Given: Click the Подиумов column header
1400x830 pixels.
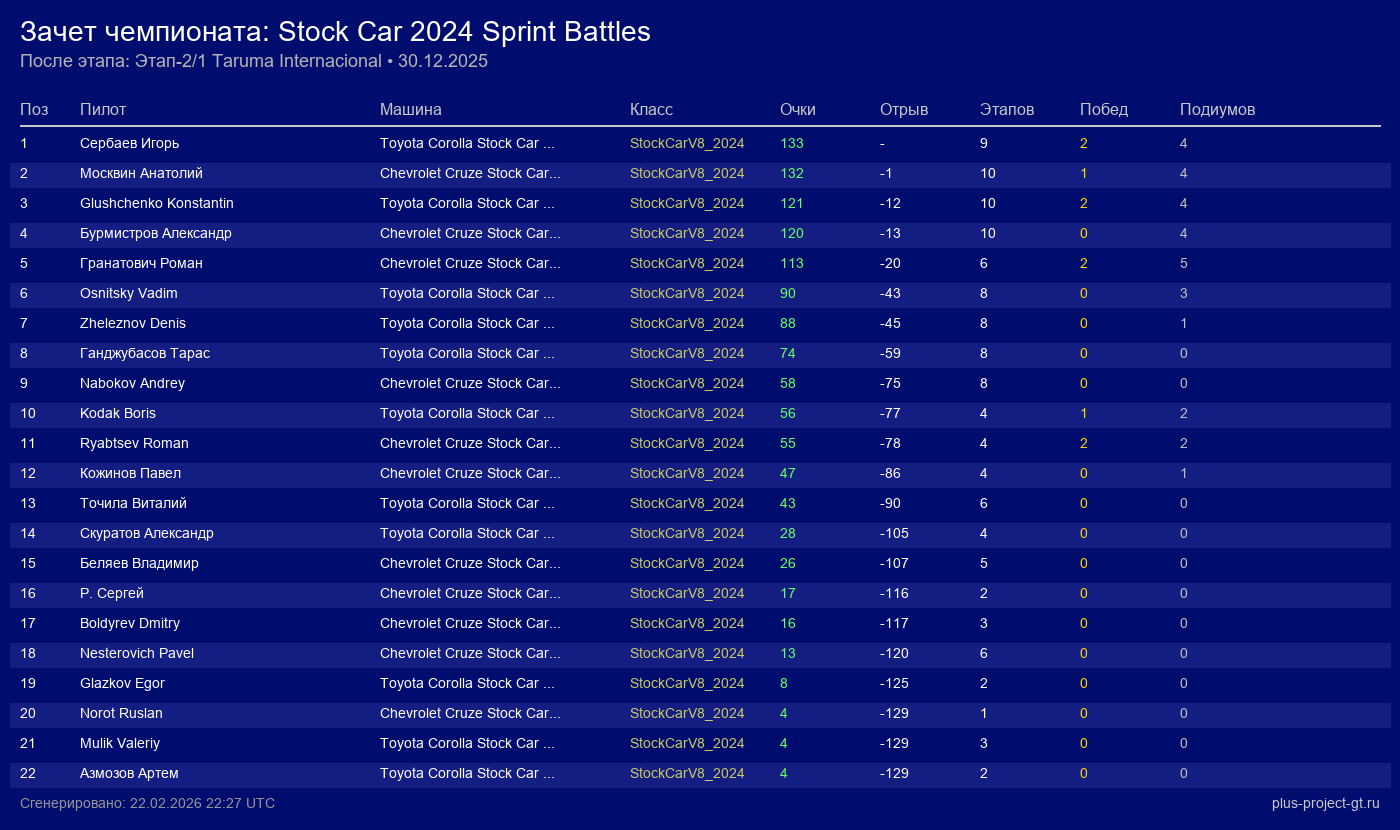Looking at the screenshot, I should (x=1217, y=109).
